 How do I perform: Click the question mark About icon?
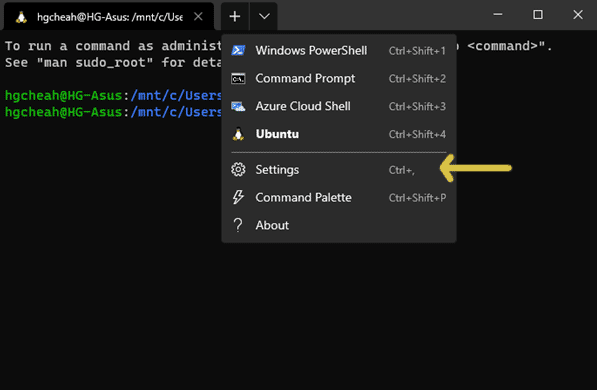coord(238,225)
